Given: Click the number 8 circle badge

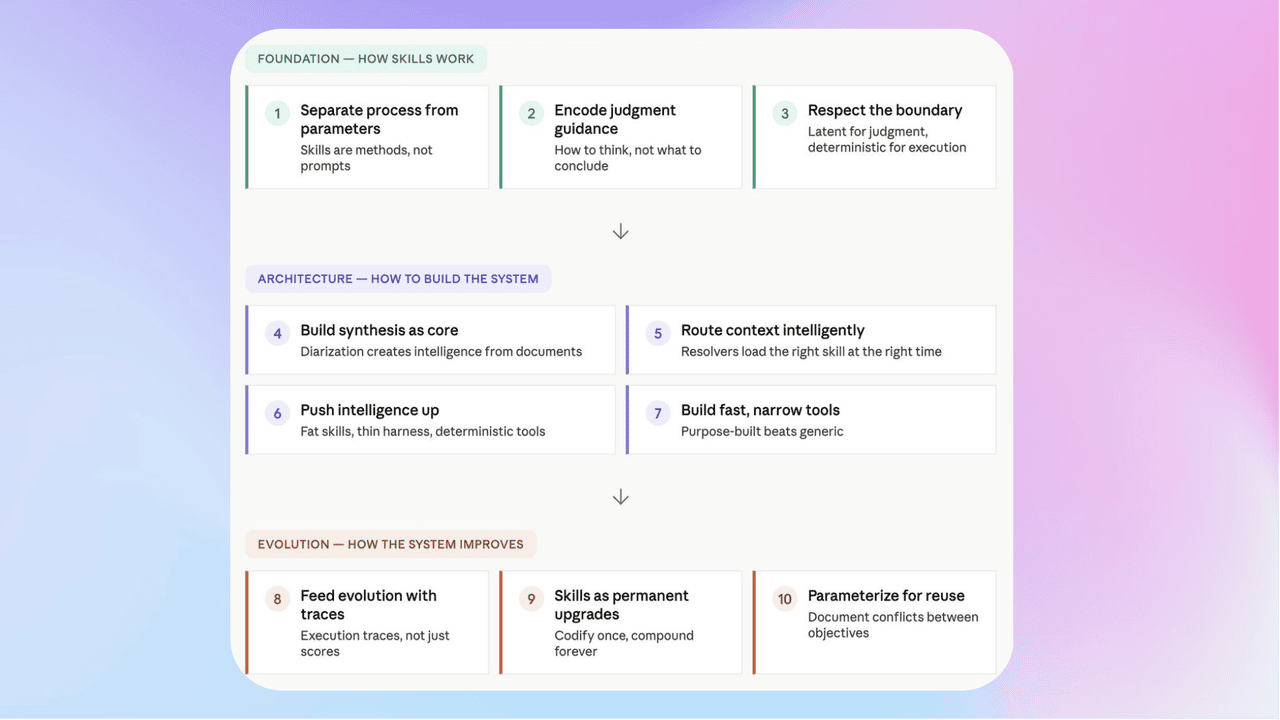Looking at the screenshot, I should point(278,599).
